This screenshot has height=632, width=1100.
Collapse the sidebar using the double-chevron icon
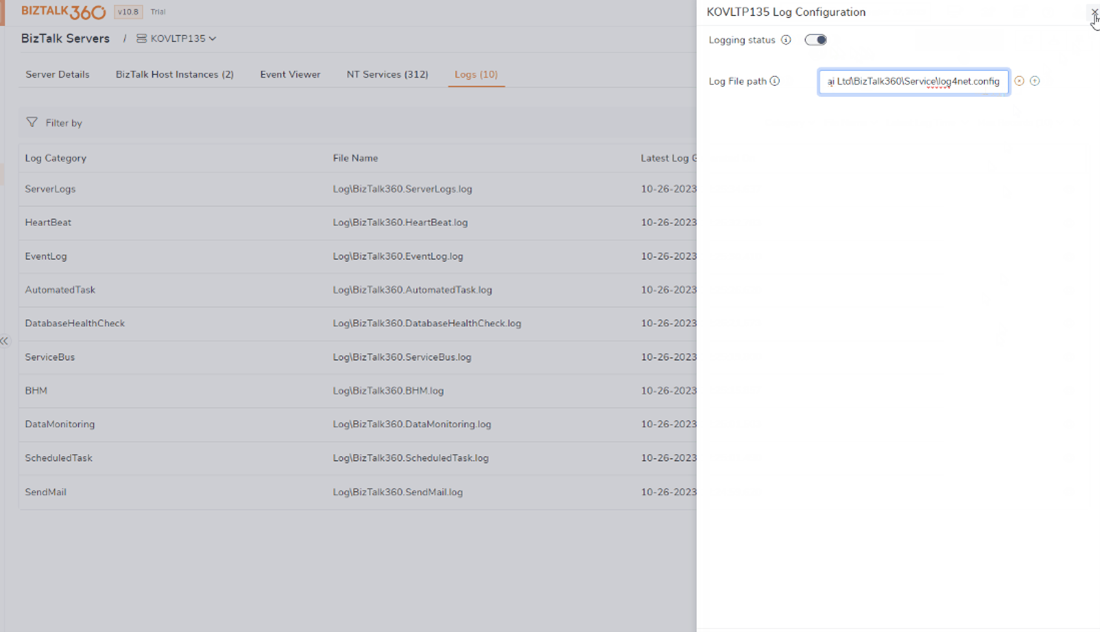(x=5, y=341)
